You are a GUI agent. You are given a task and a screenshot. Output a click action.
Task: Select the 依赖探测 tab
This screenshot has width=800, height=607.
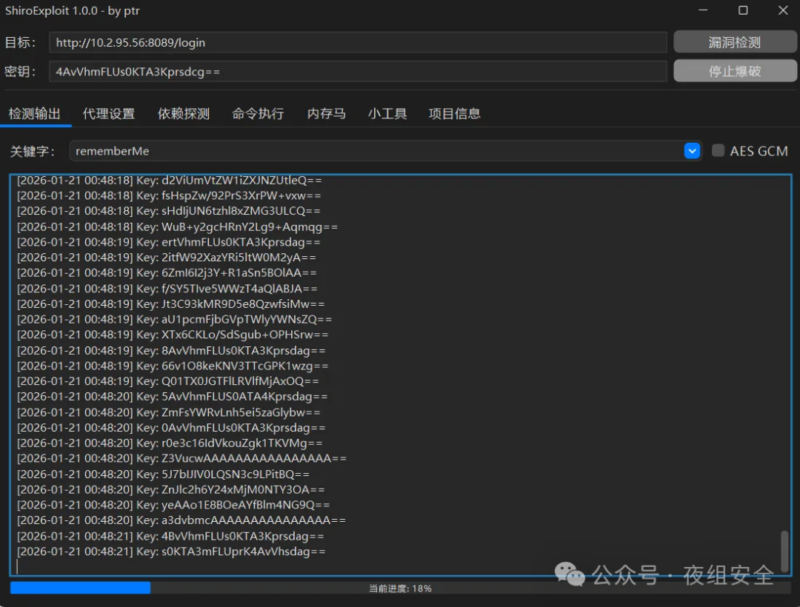[x=184, y=114]
